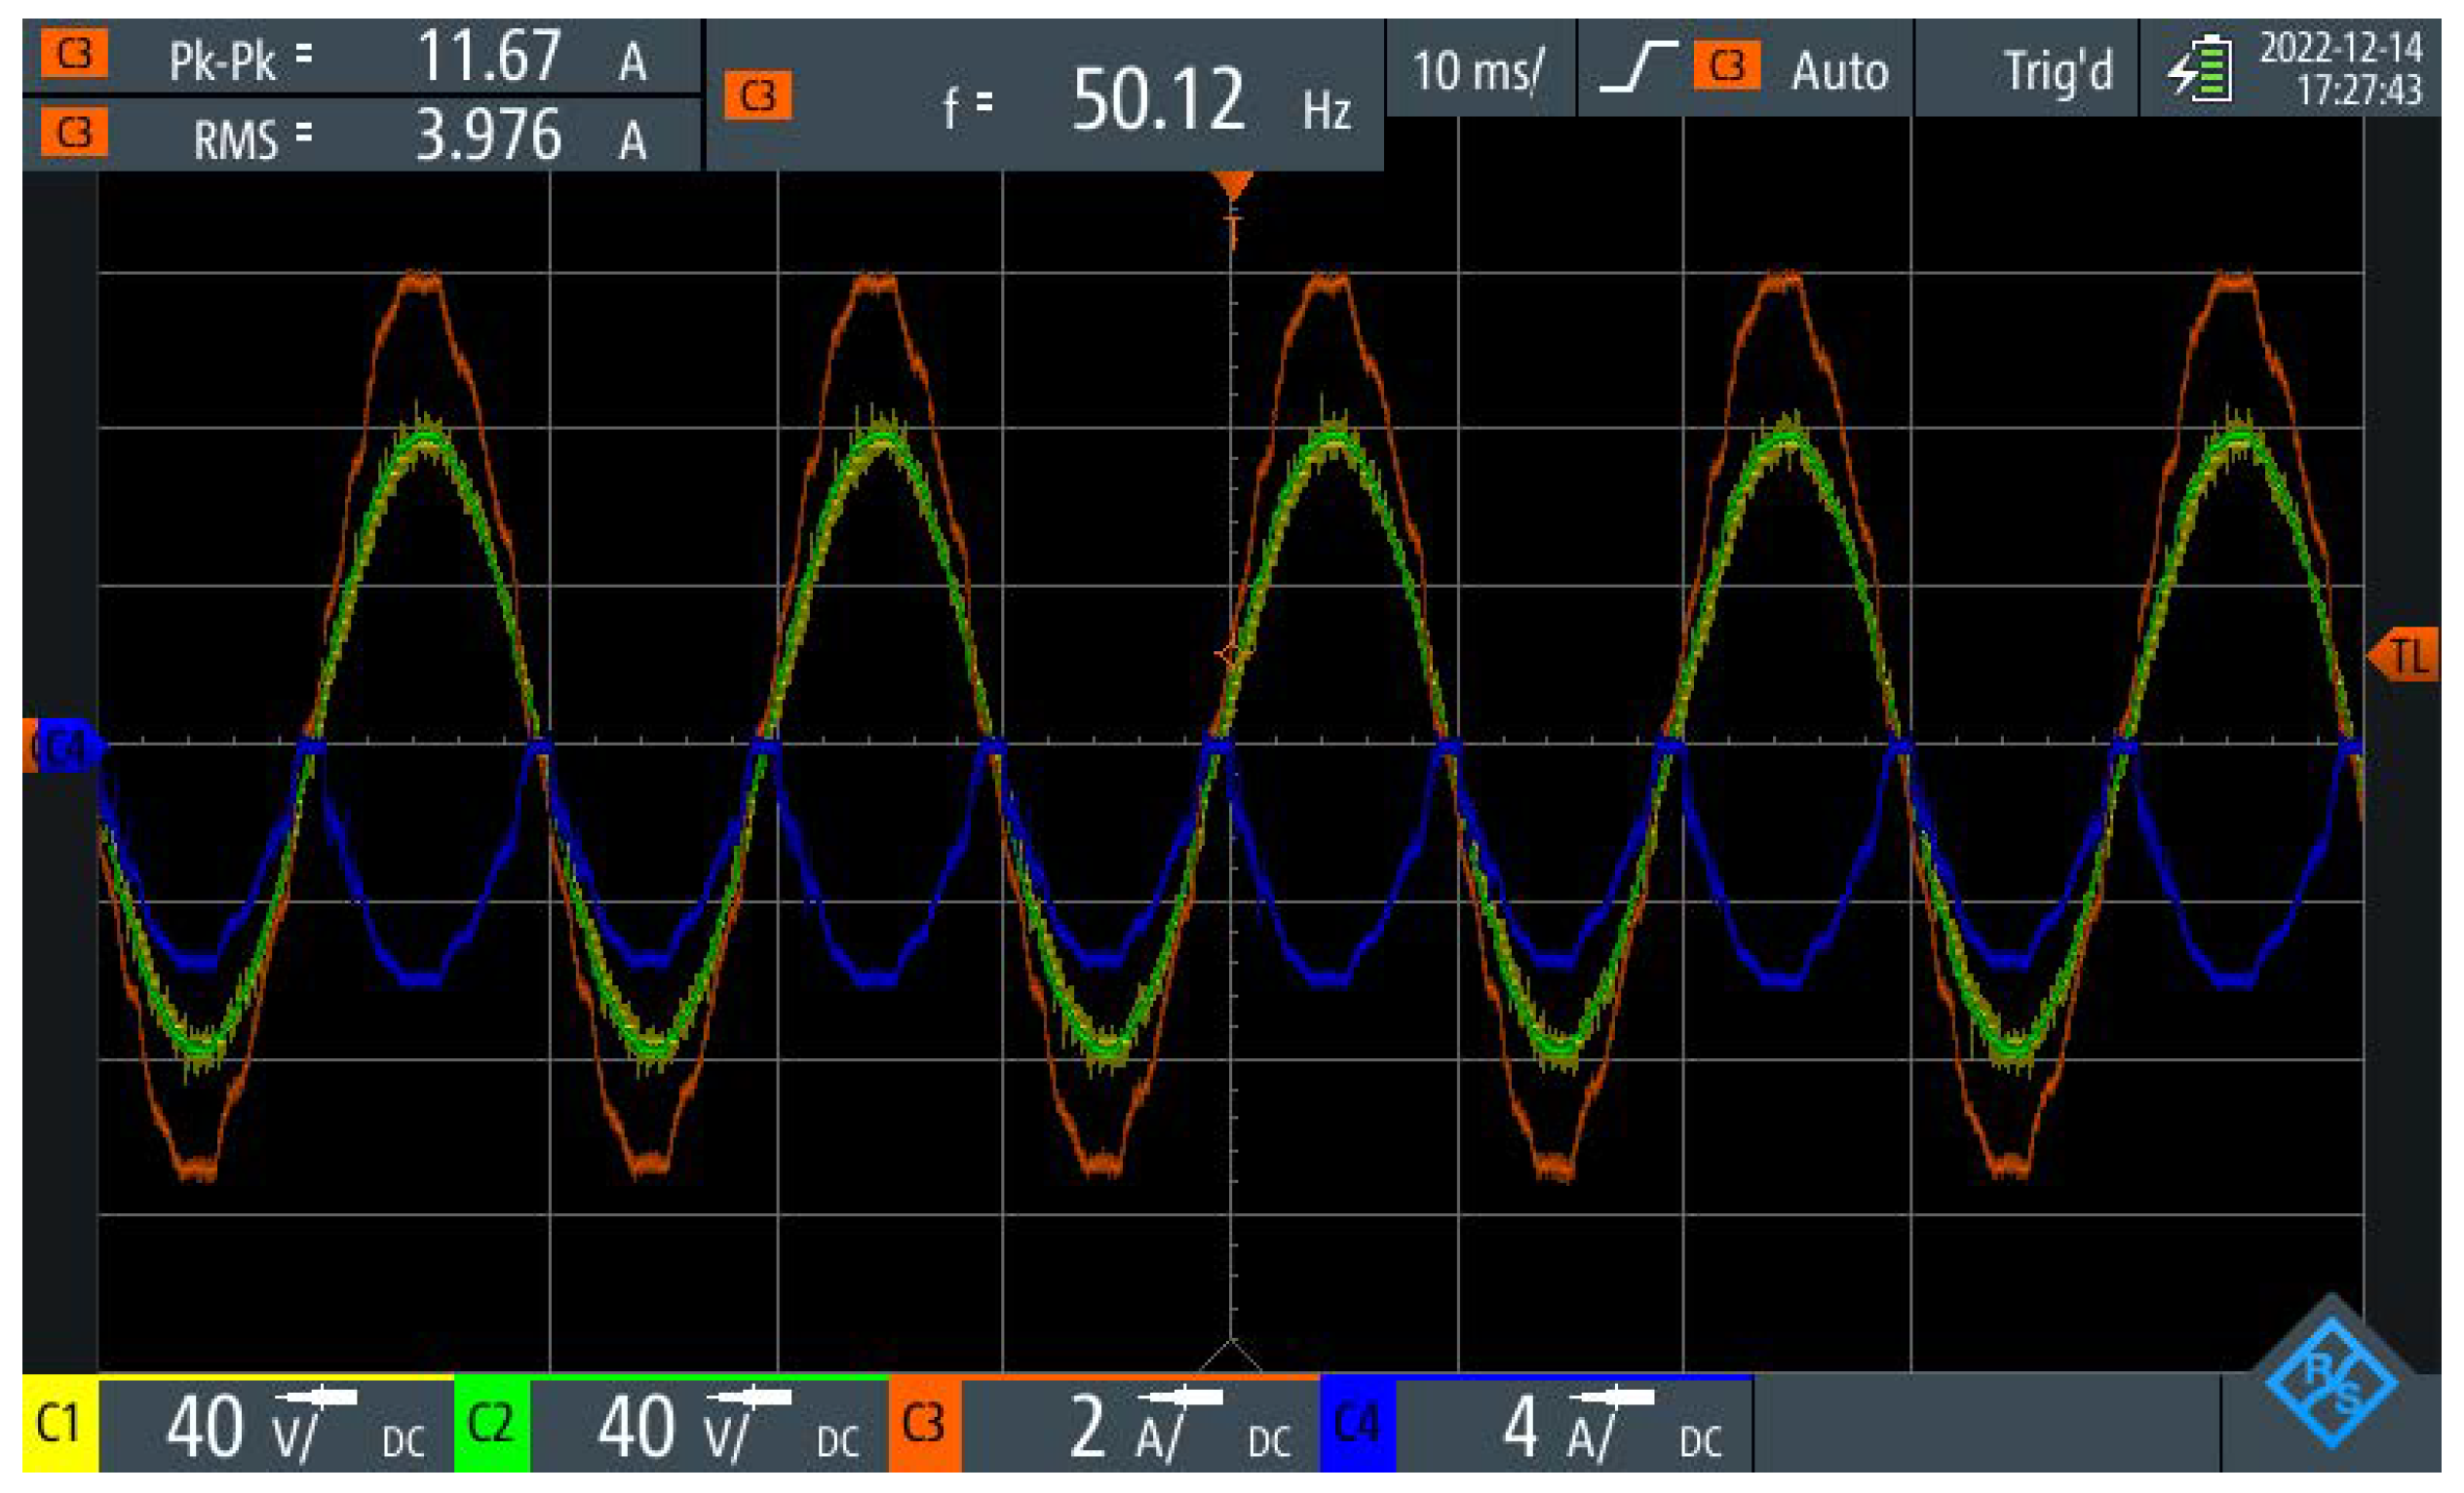Click the RMS measurement value
Viewport: 2464px width, 1493px height.
pyautogui.click(x=488, y=136)
